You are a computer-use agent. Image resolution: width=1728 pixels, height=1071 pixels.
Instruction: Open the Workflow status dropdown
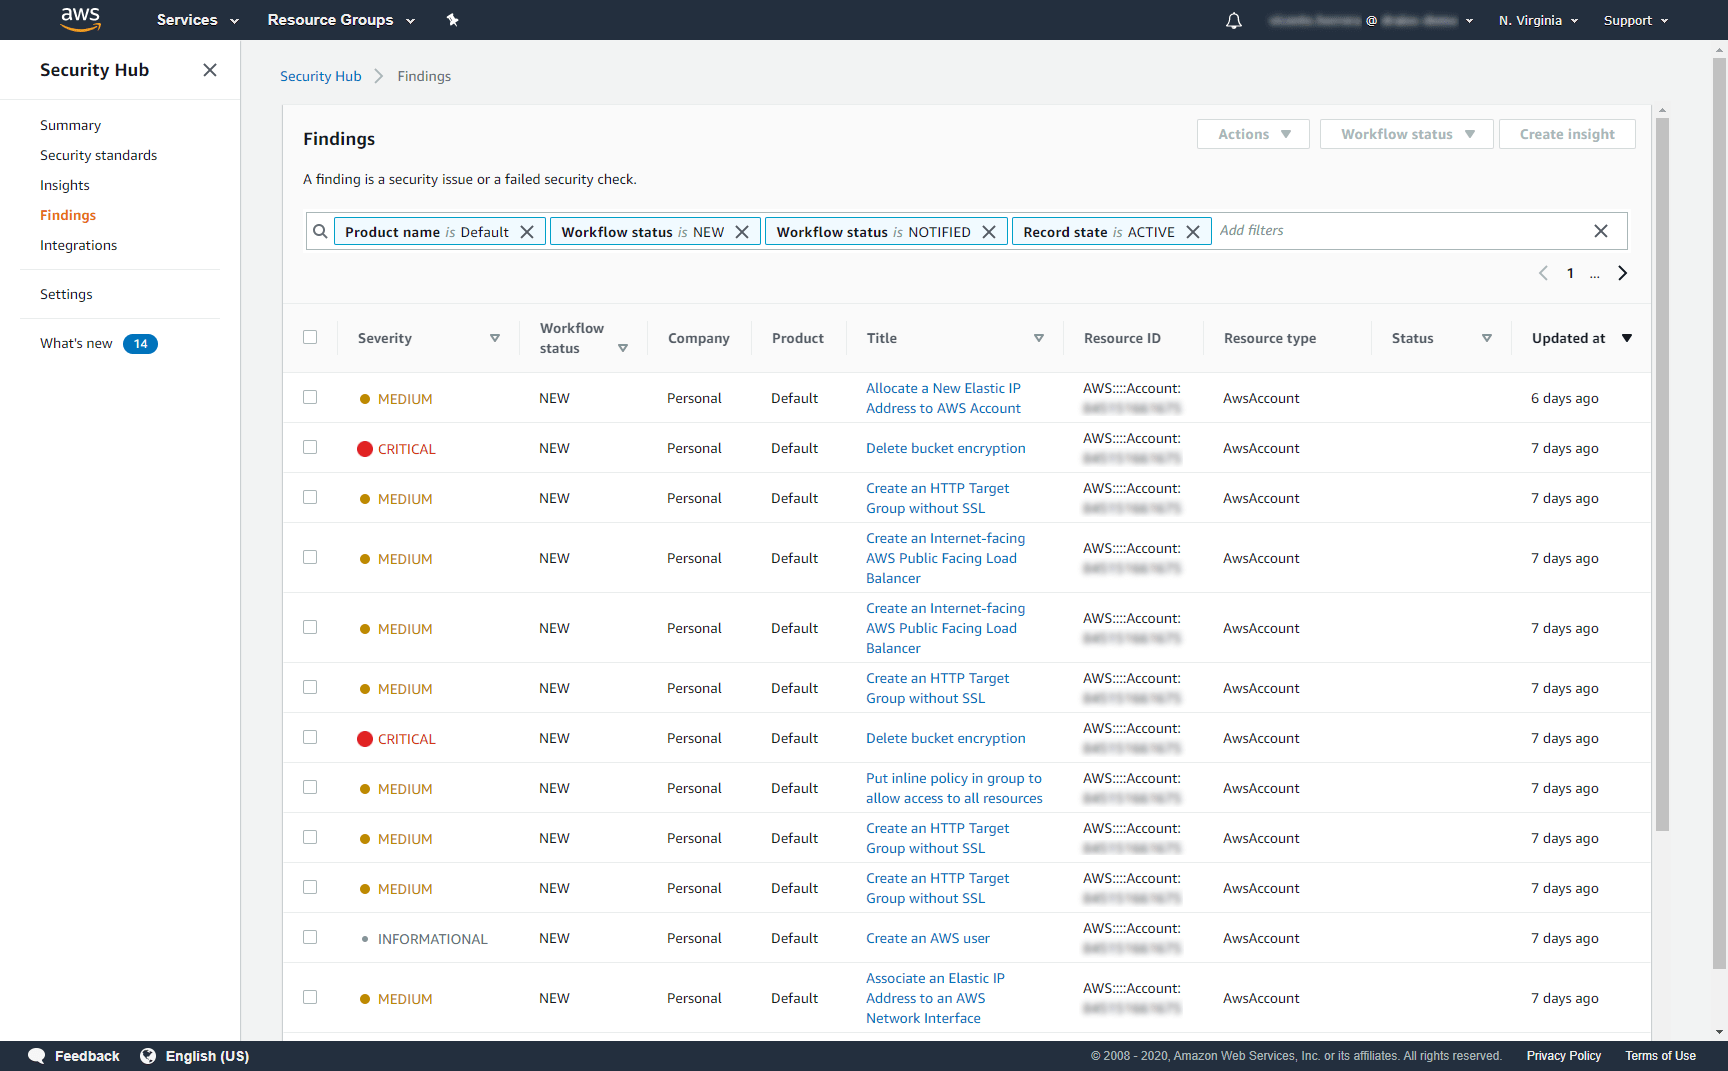click(x=1406, y=134)
